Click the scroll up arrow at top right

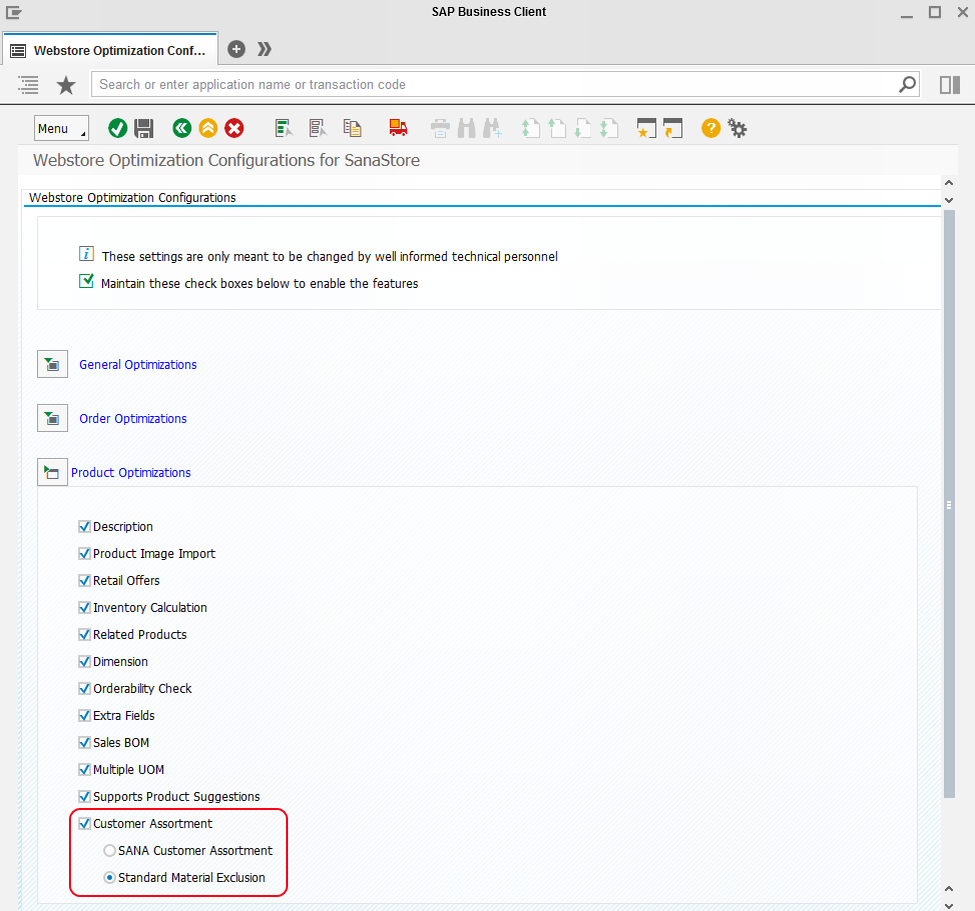pyautogui.click(x=949, y=183)
